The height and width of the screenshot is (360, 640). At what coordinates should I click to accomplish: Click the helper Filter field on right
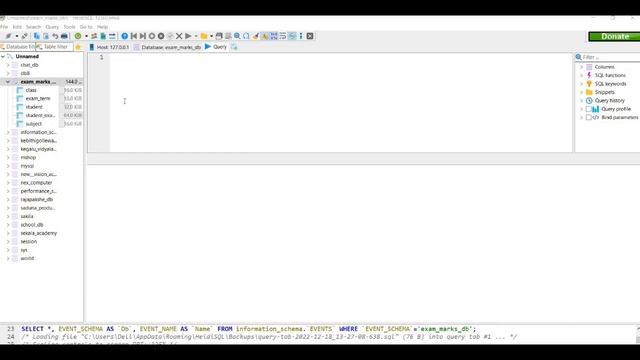coord(607,57)
